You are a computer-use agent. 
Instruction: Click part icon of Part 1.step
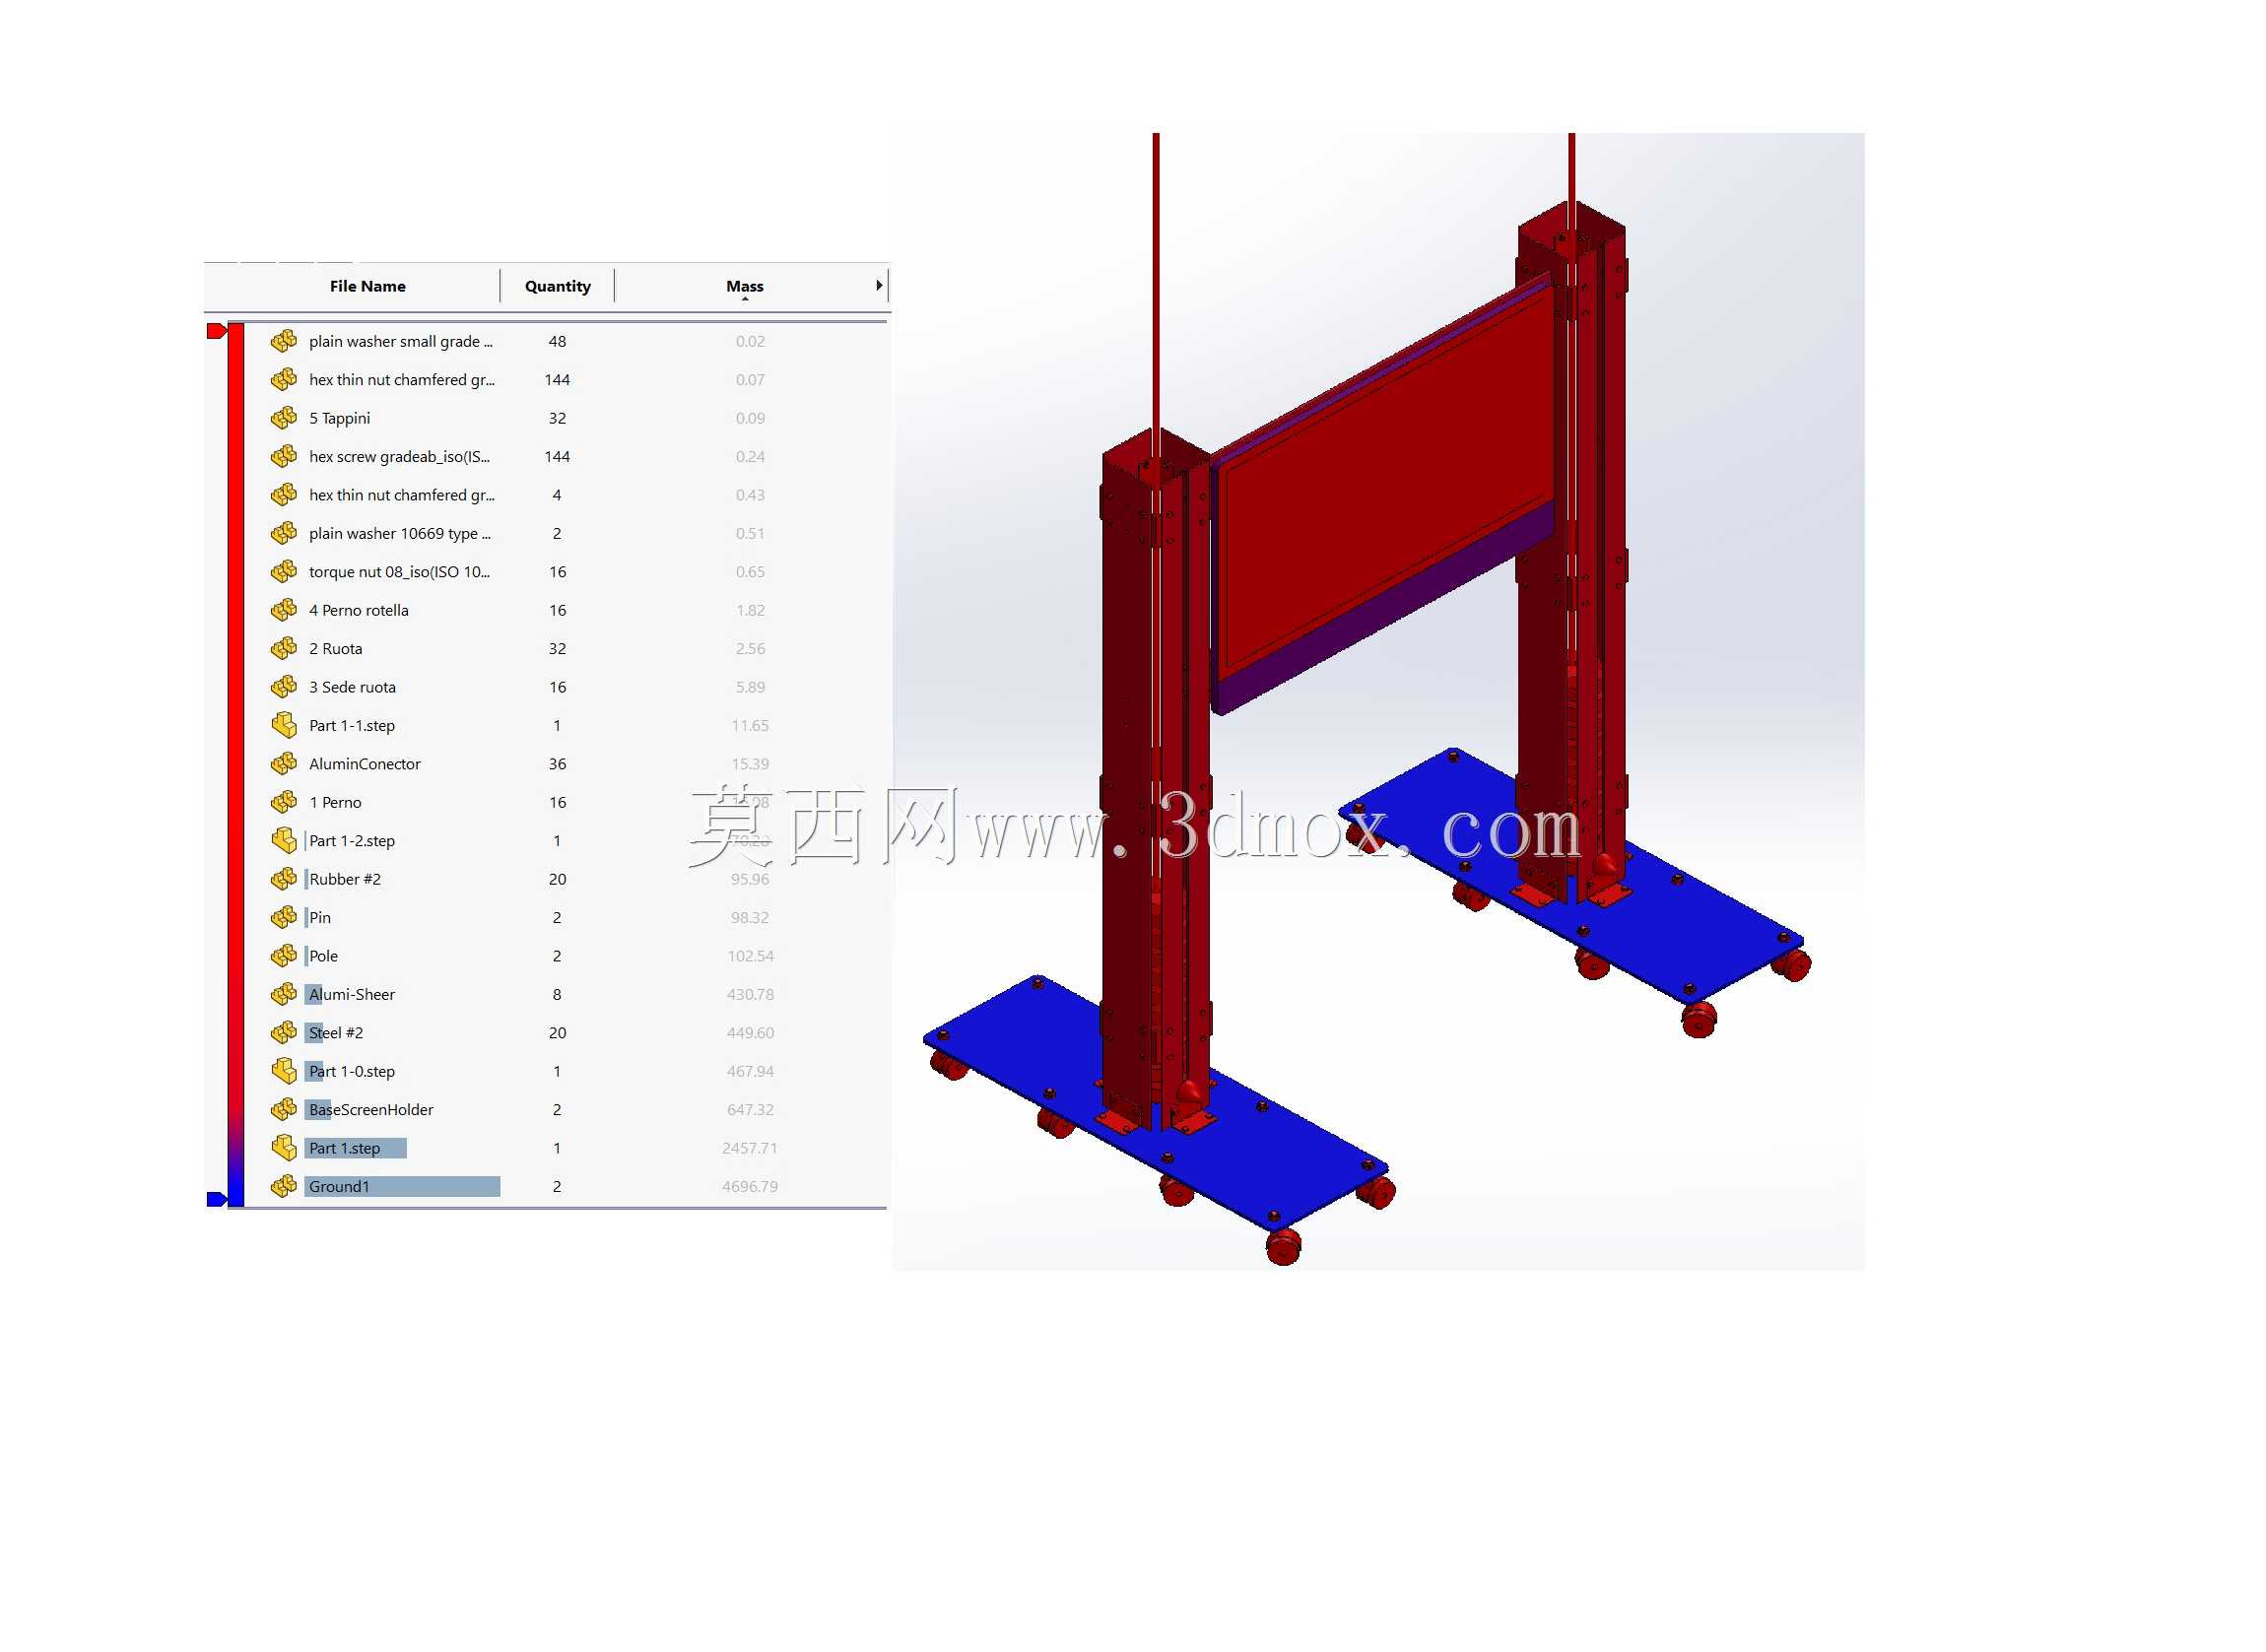pos(284,1148)
